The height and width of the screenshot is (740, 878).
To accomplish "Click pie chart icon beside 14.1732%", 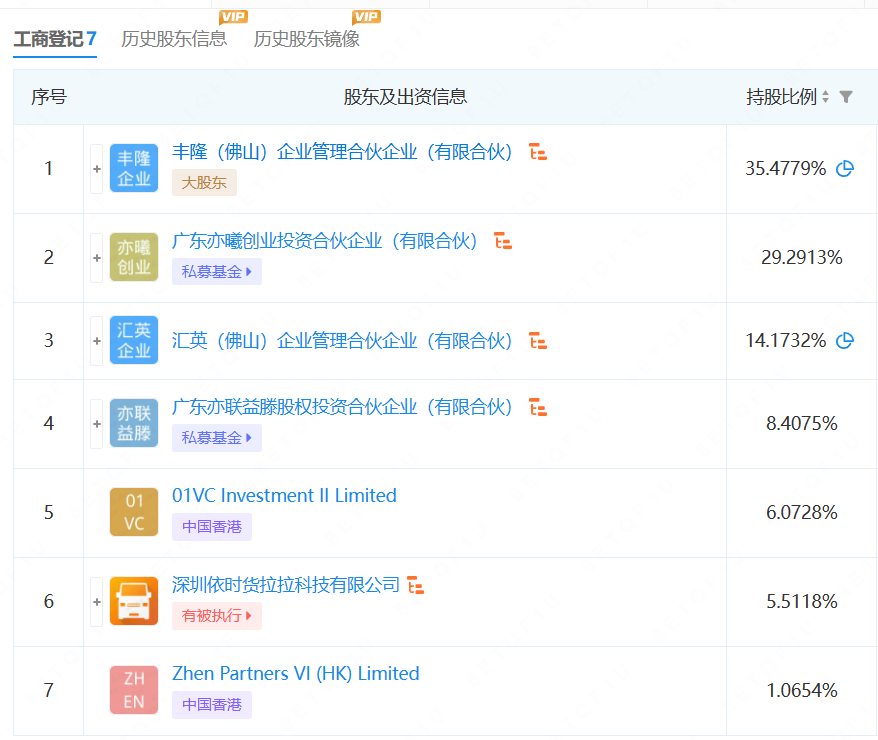I will pos(845,340).
